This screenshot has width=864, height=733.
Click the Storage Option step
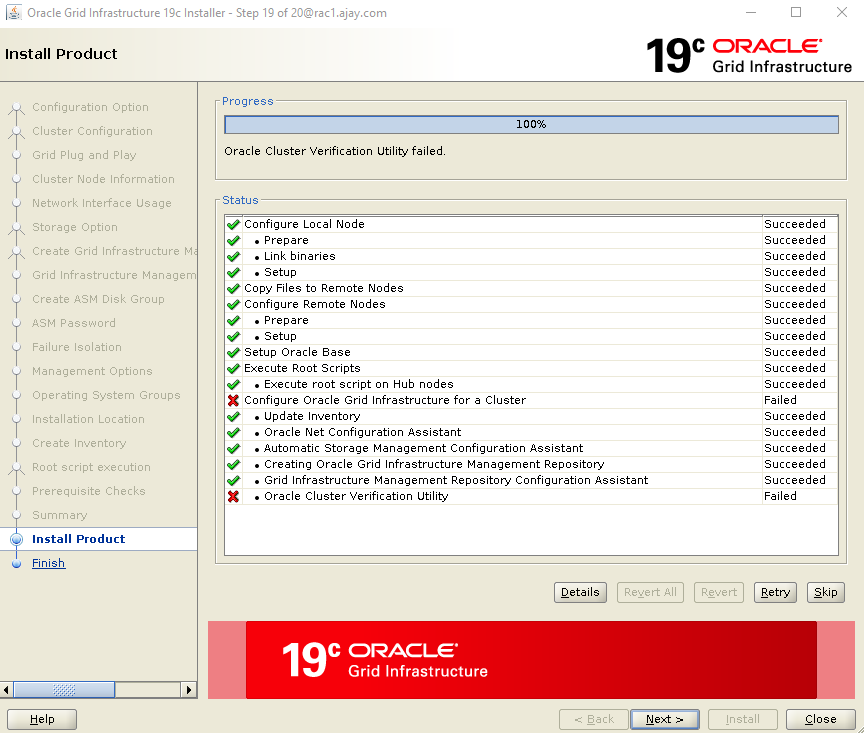tap(75, 227)
